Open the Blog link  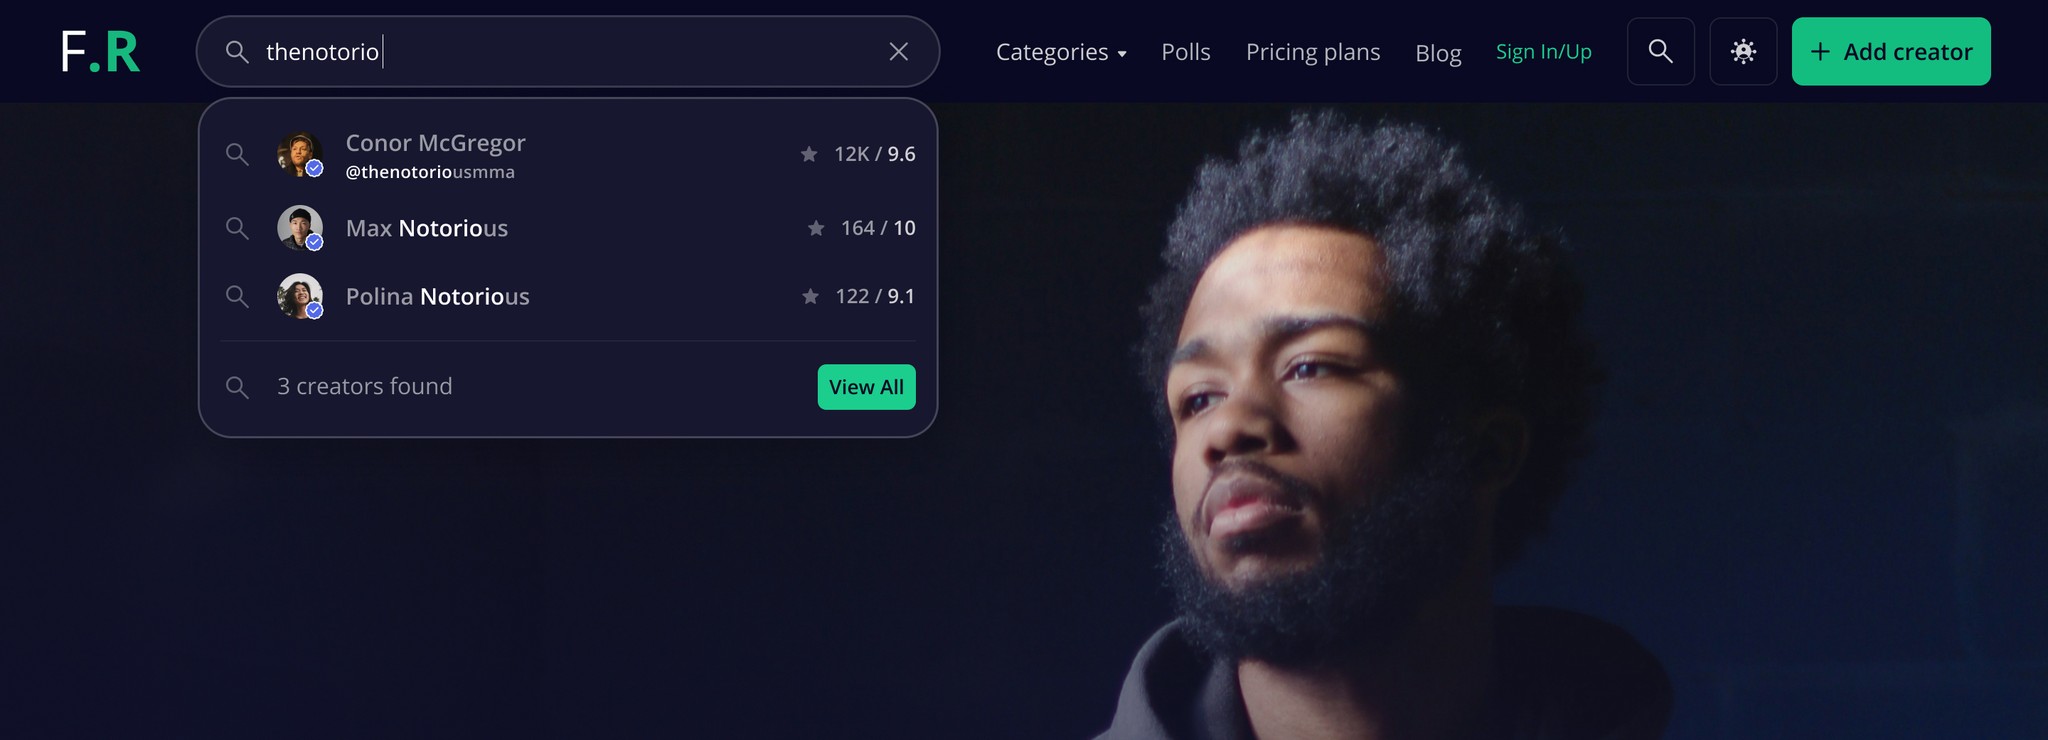point(1438,53)
